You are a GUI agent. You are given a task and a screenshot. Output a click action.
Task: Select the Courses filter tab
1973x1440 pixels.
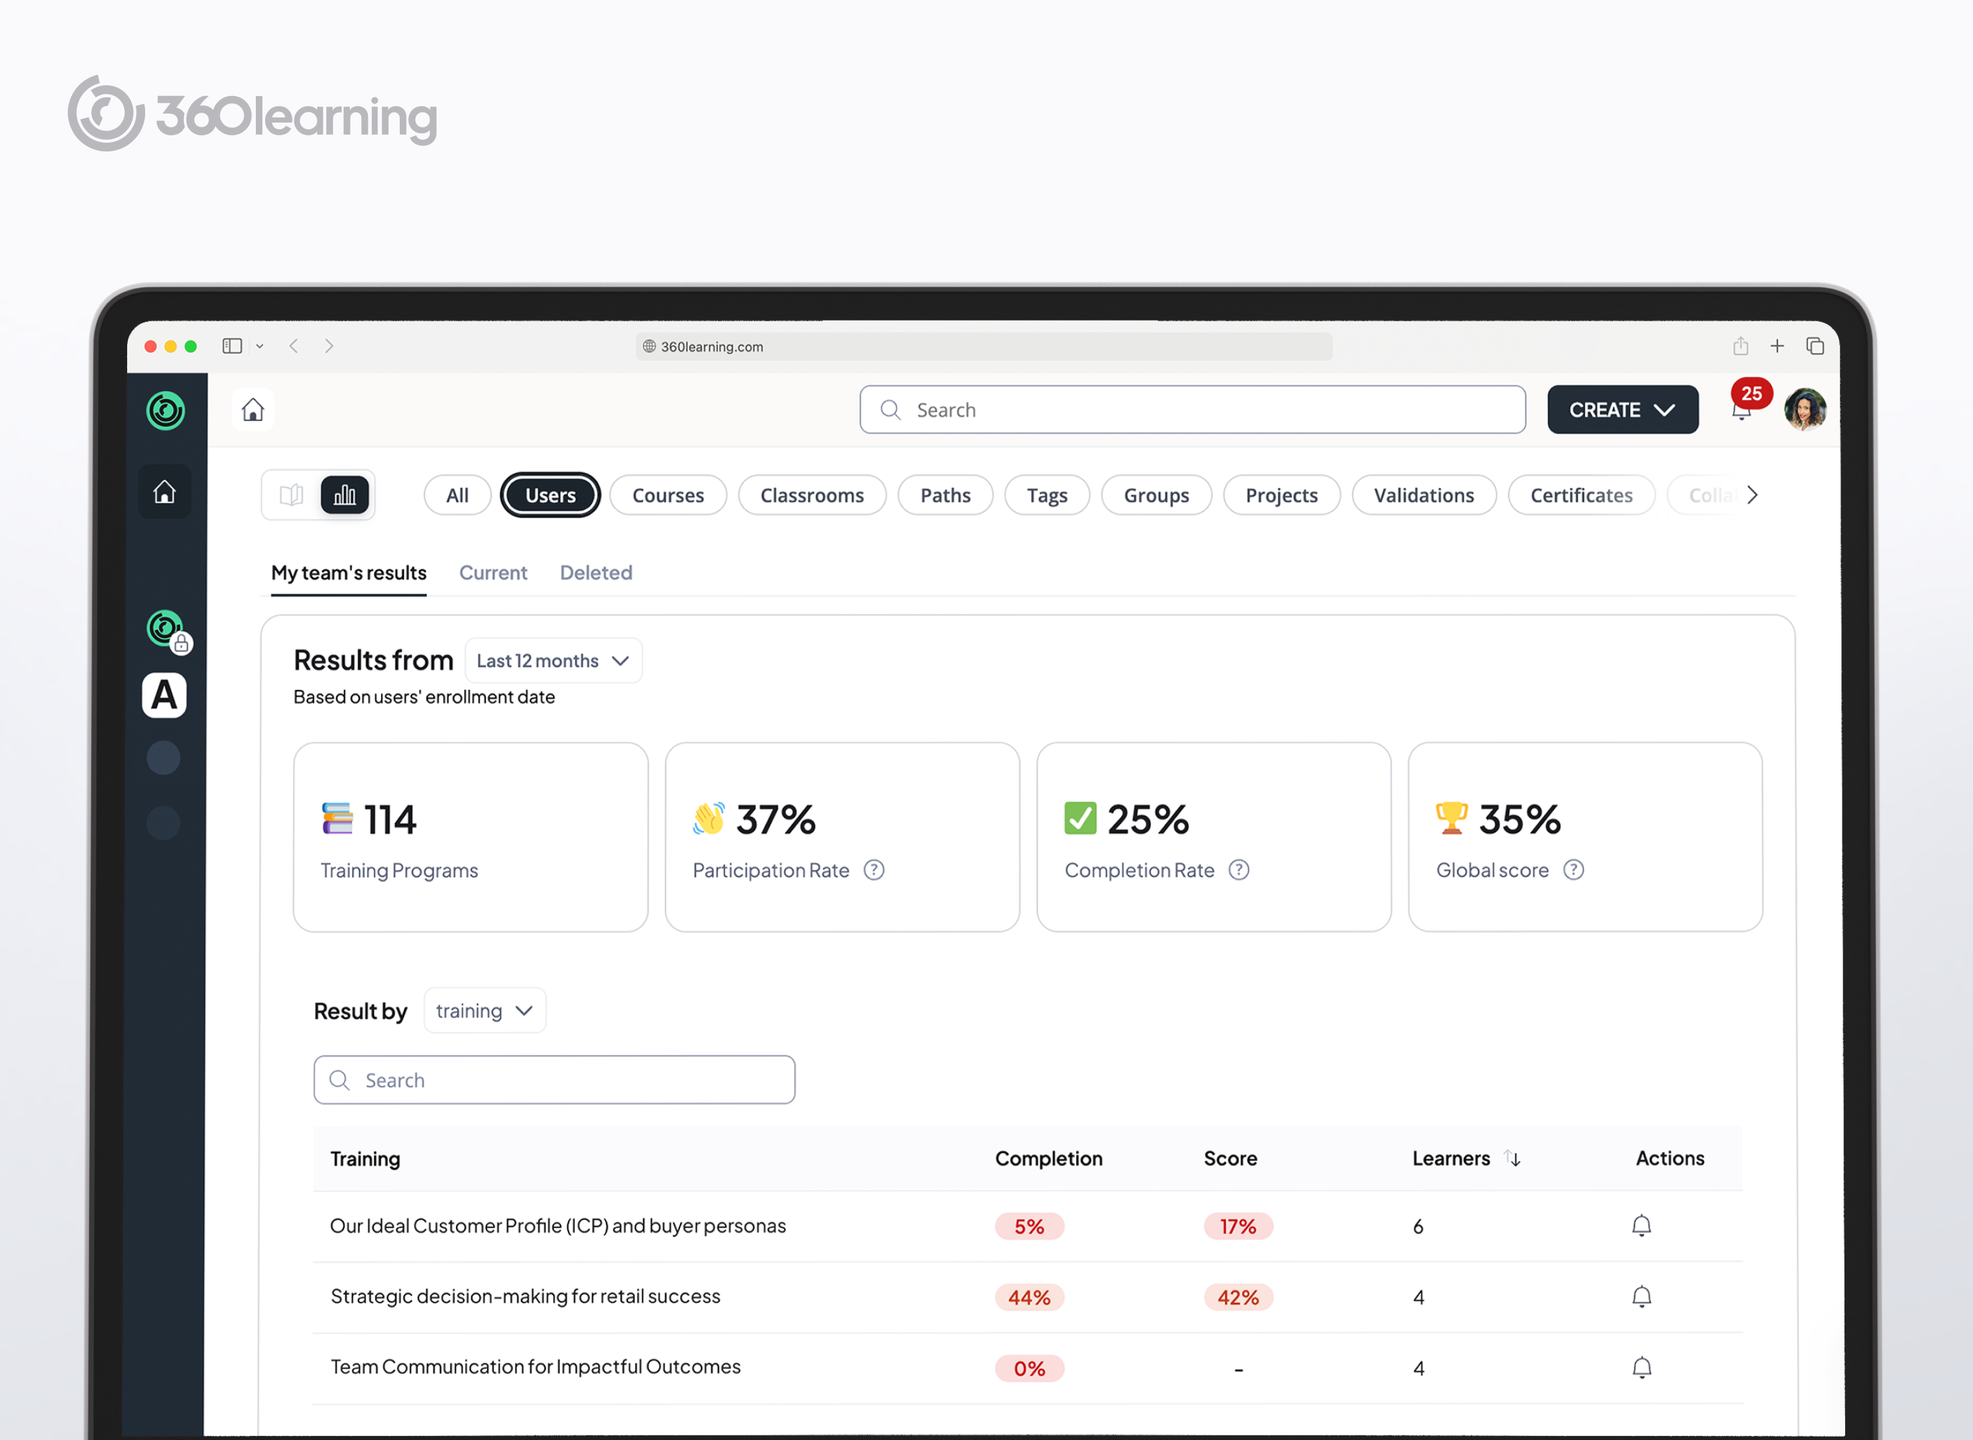tap(667, 495)
